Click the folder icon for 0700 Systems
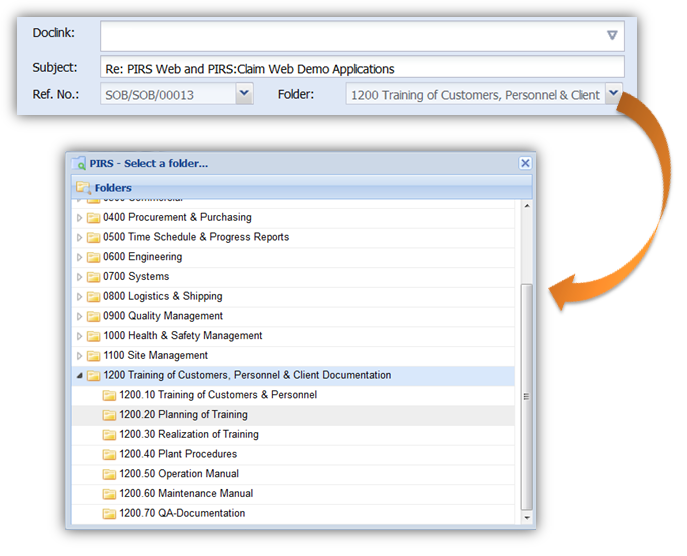The image size is (687, 556). point(93,277)
